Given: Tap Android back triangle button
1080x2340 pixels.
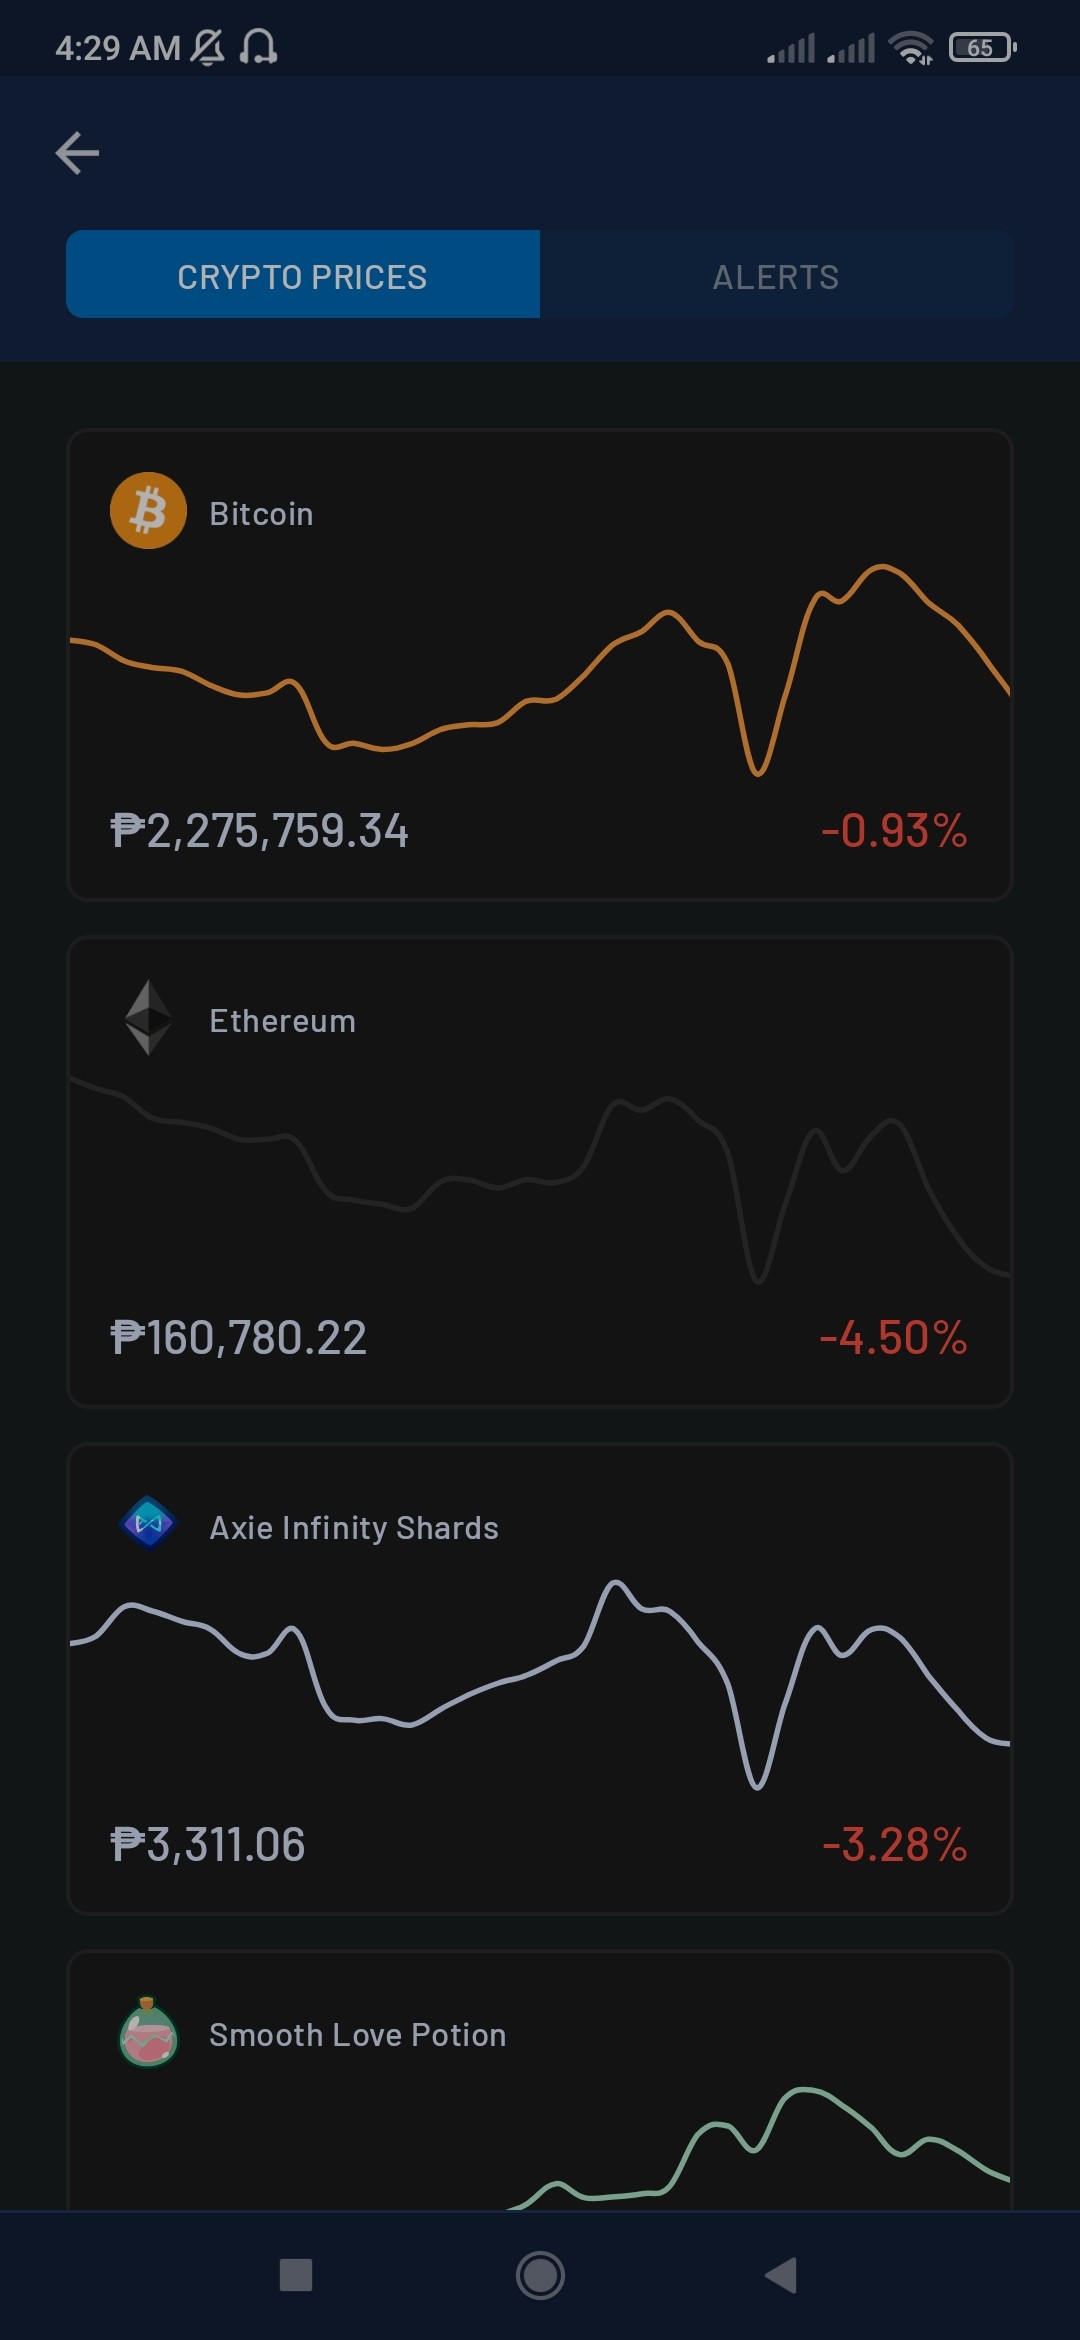Looking at the screenshot, I should pos(781,2275).
